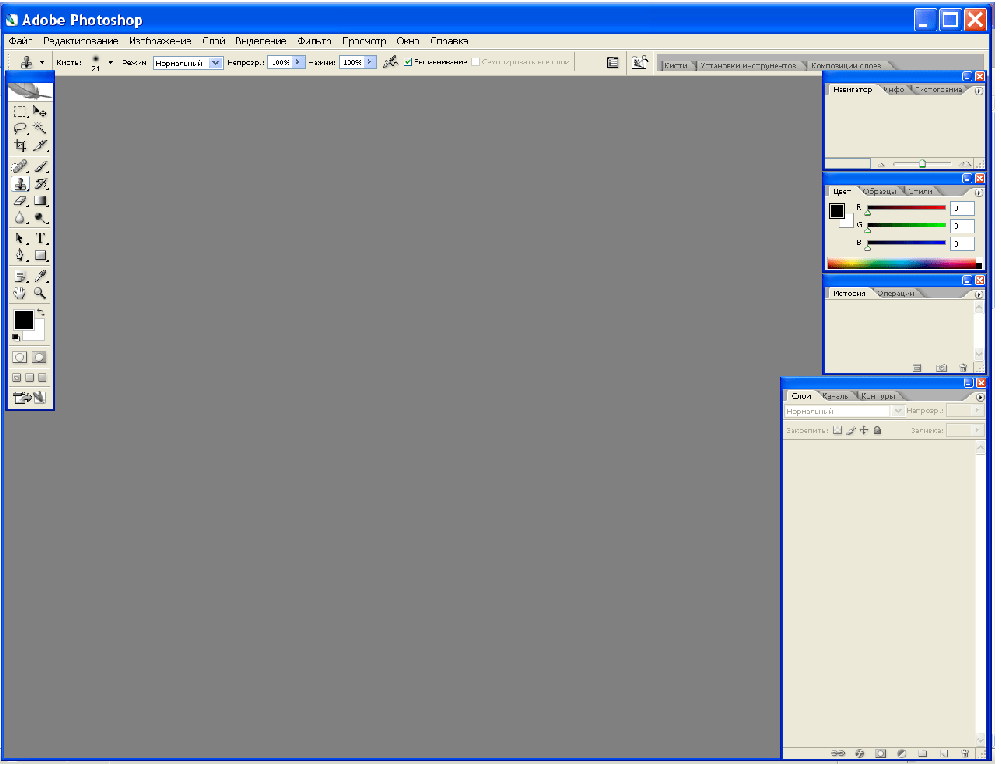Open Layers panel blend mode dropdown
Viewport: 1001px width, 764px height.
point(898,411)
